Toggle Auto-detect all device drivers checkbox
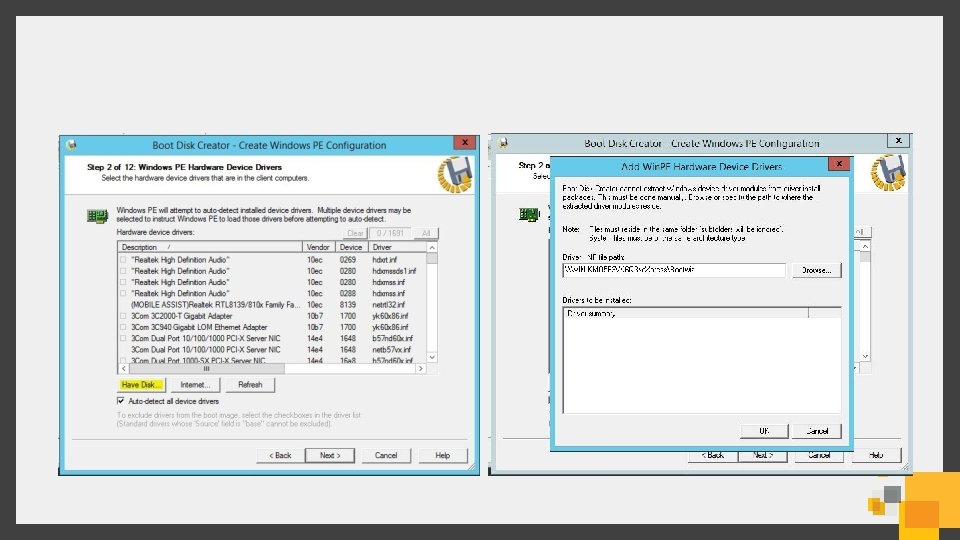The width and height of the screenshot is (960, 540). point(121,401)
